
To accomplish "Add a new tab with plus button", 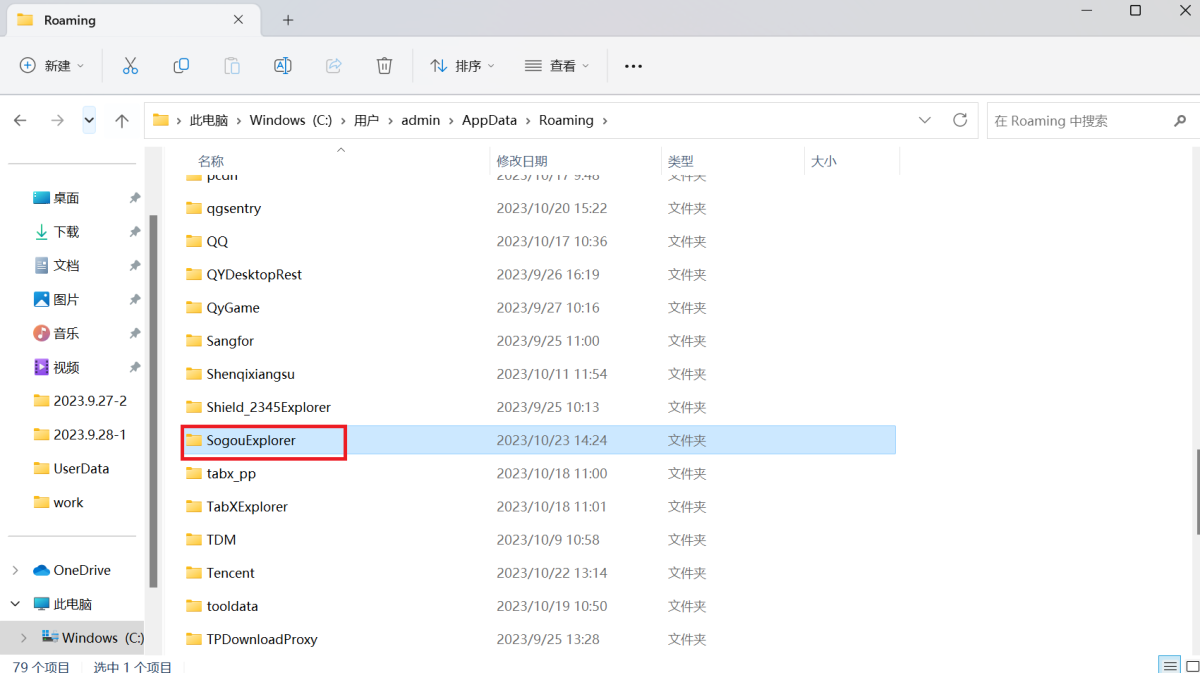I will point(288,20).
